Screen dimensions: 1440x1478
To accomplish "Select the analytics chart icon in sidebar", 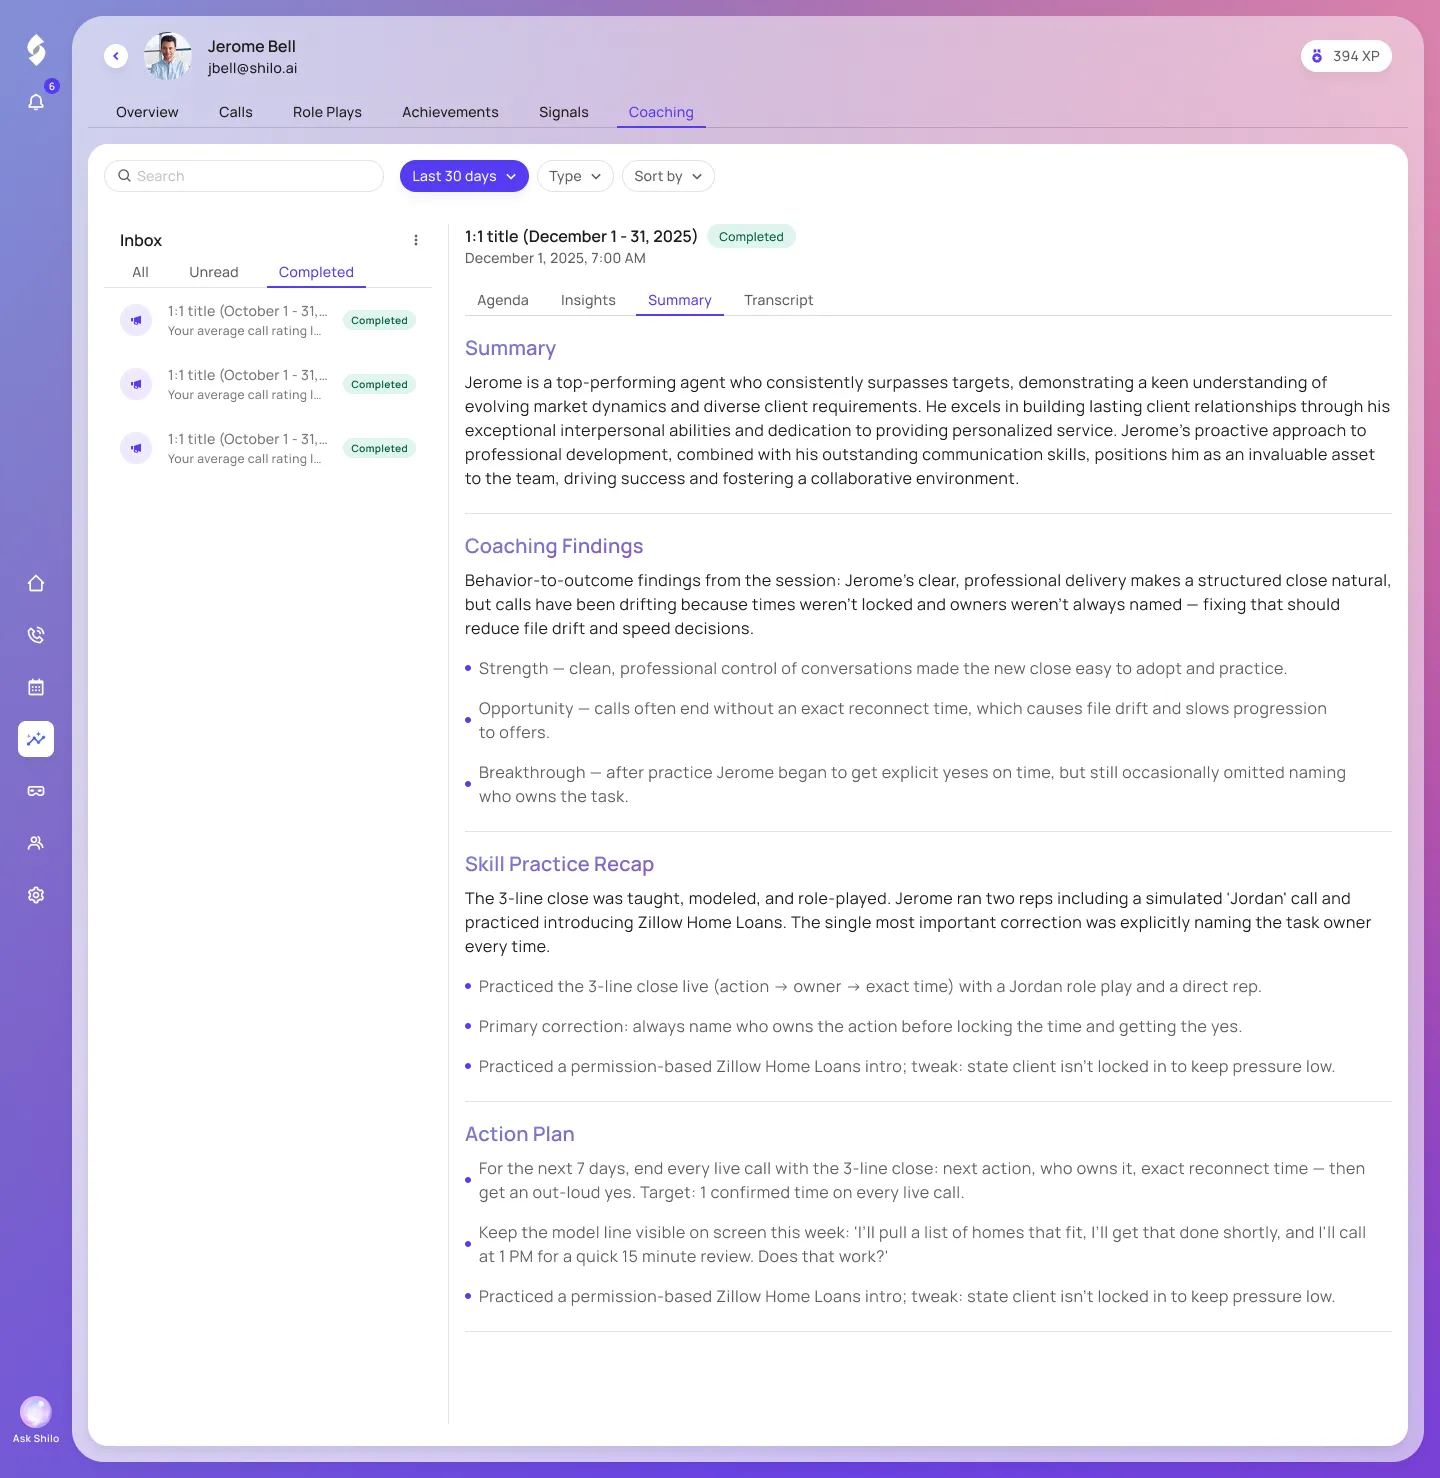I will (x=36, y=739).
